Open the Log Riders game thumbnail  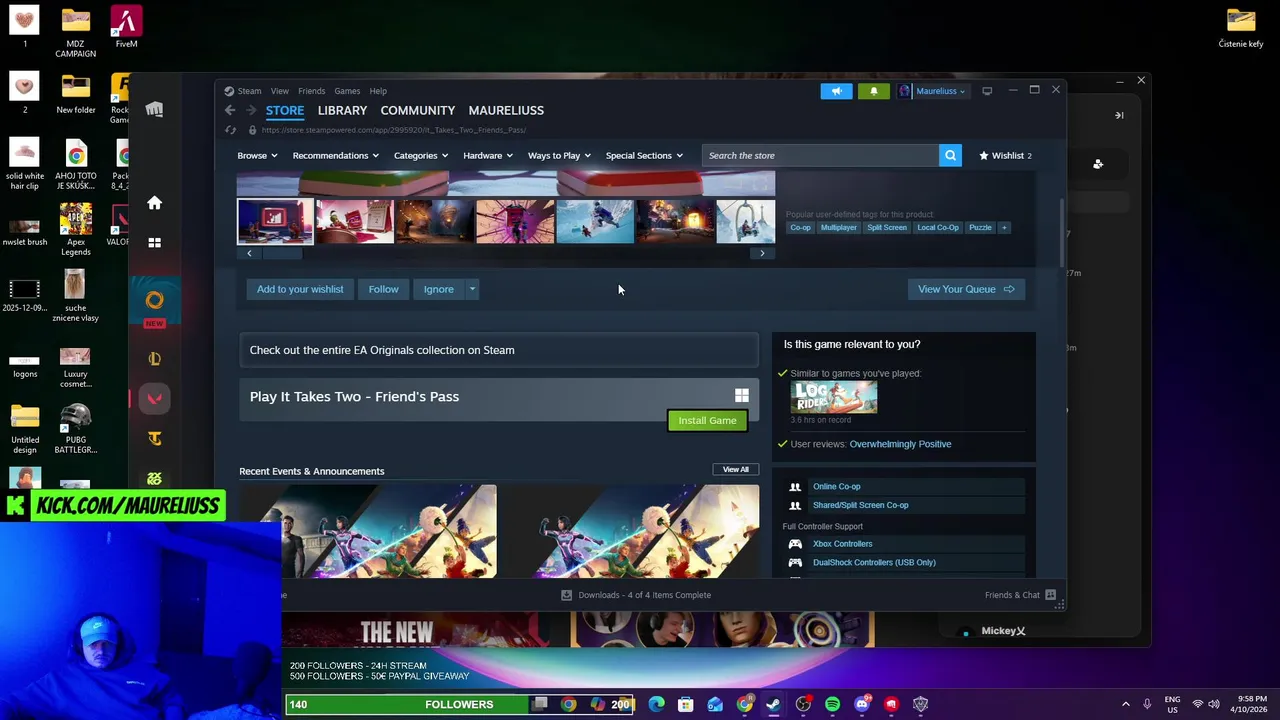(834, 397)
